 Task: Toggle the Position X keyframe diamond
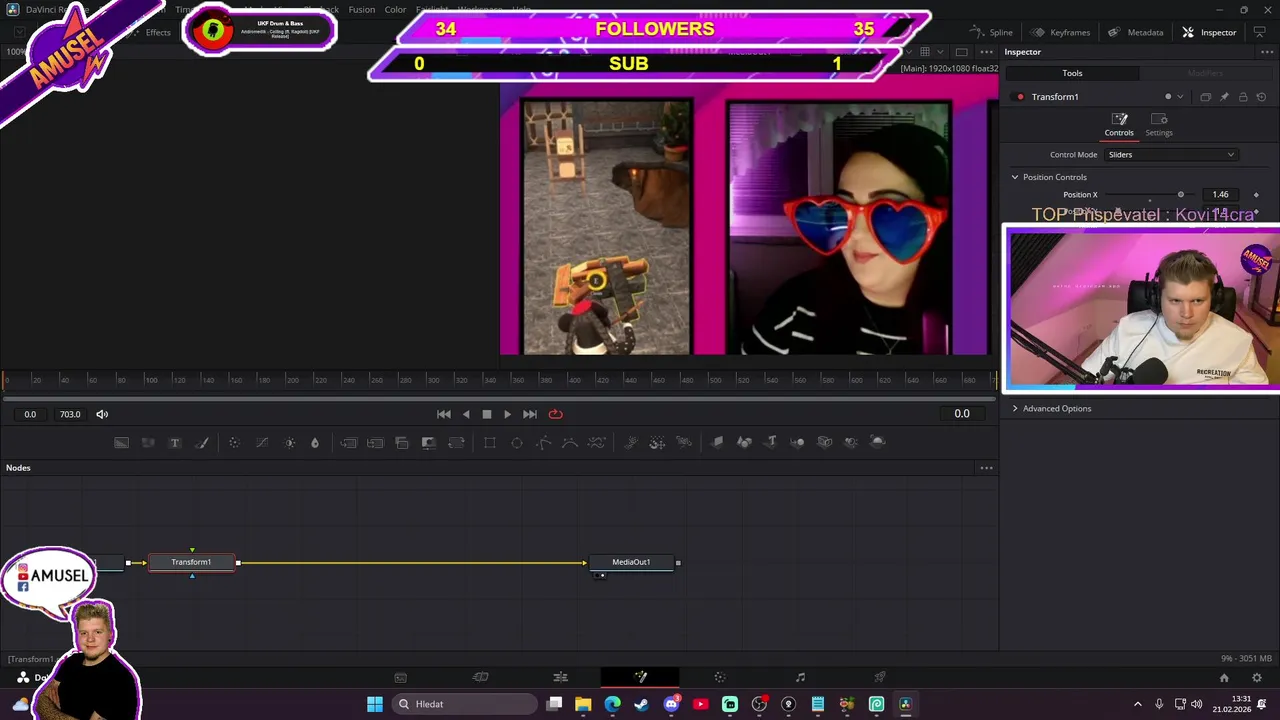click(1256, 195)
